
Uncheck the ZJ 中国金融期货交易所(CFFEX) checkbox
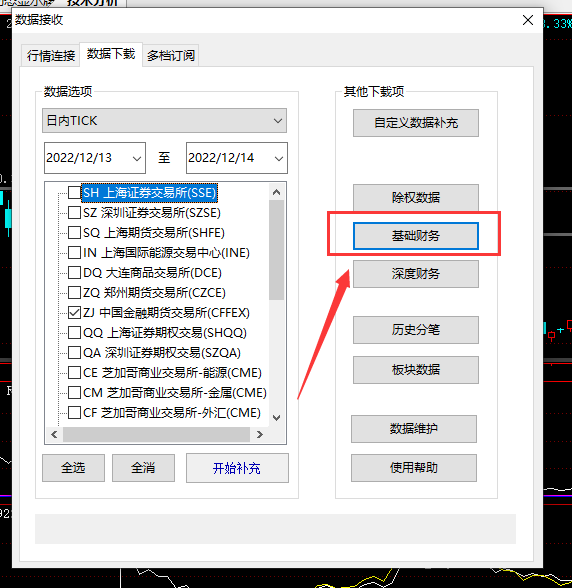(74, 313)
